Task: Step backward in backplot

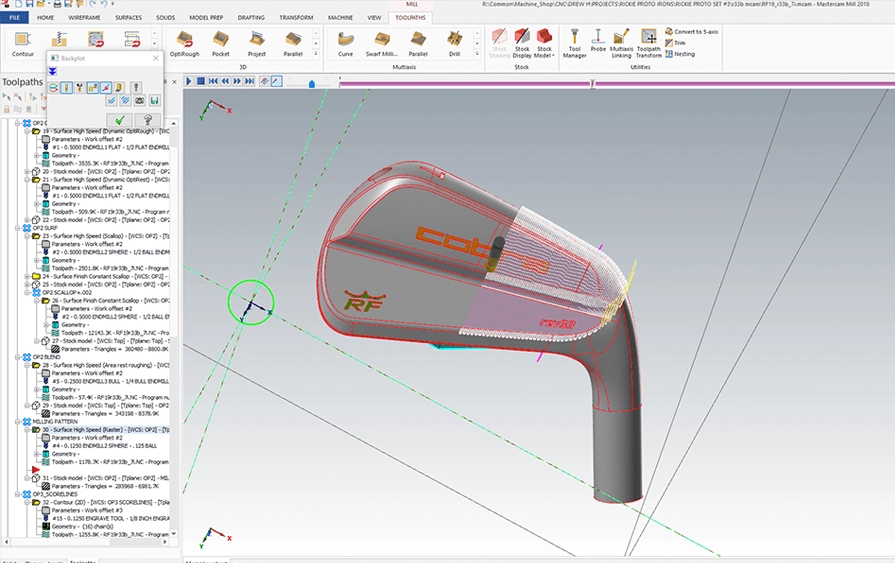Action: tap(225, 82)
